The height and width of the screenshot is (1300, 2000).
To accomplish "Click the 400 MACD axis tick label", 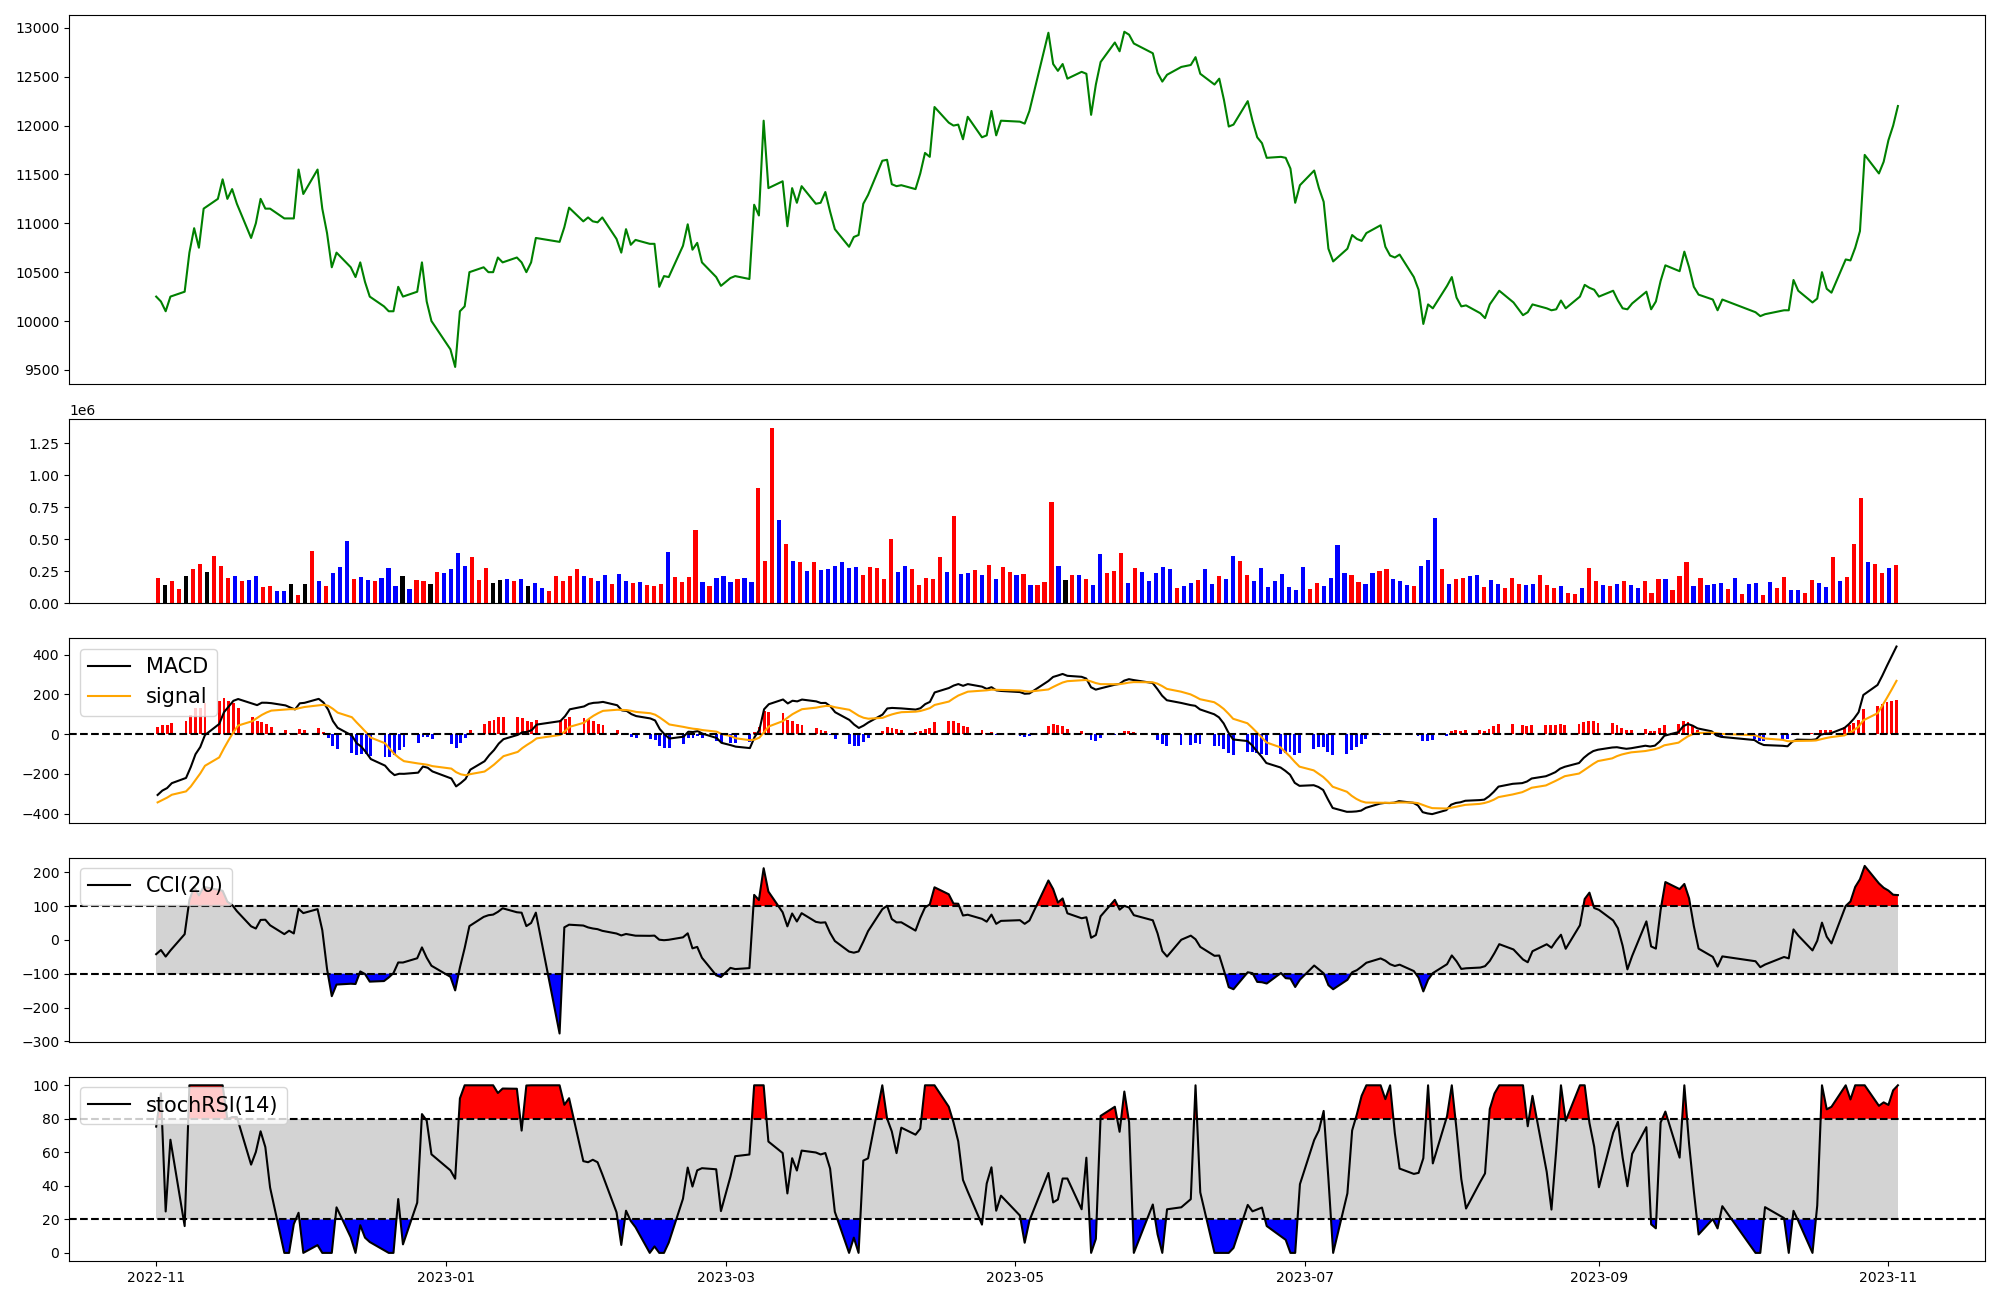I will tap(46, 655).
